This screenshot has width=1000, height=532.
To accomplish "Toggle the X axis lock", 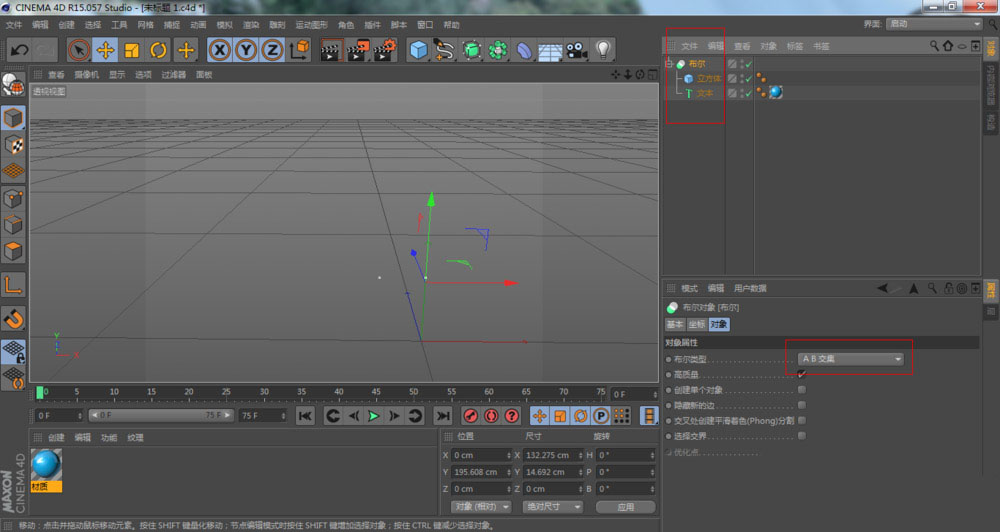I will 219,50.
